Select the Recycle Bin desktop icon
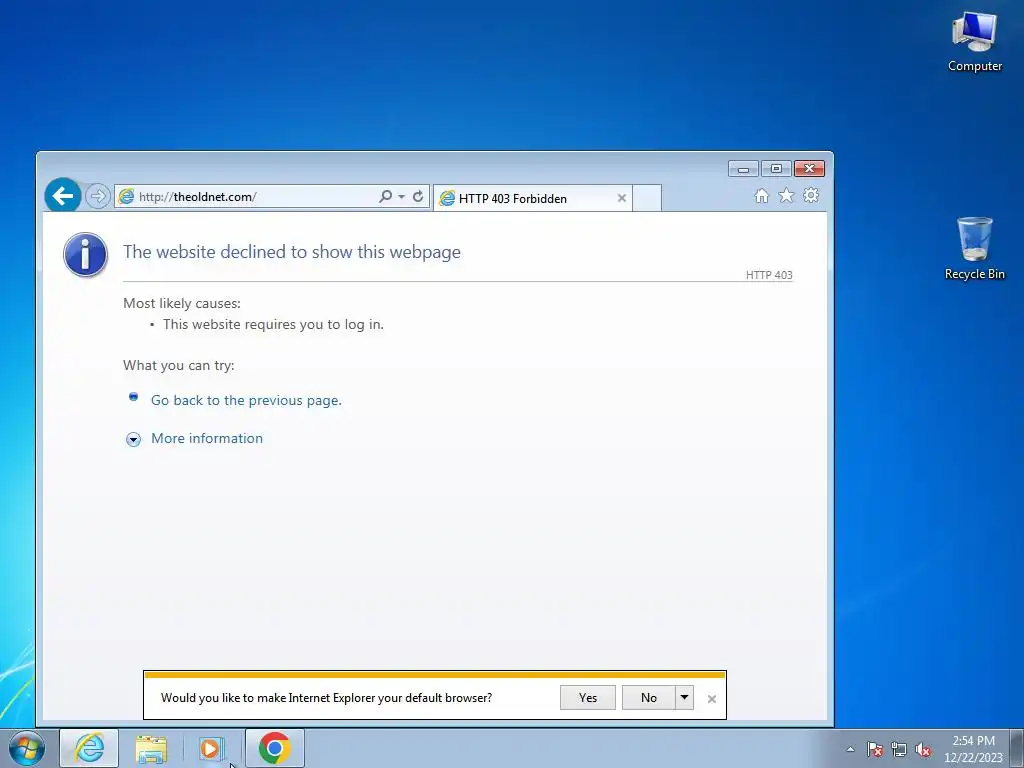This screenshot has height=768, width=1024. pyautogui.click(x=974, y=249)
